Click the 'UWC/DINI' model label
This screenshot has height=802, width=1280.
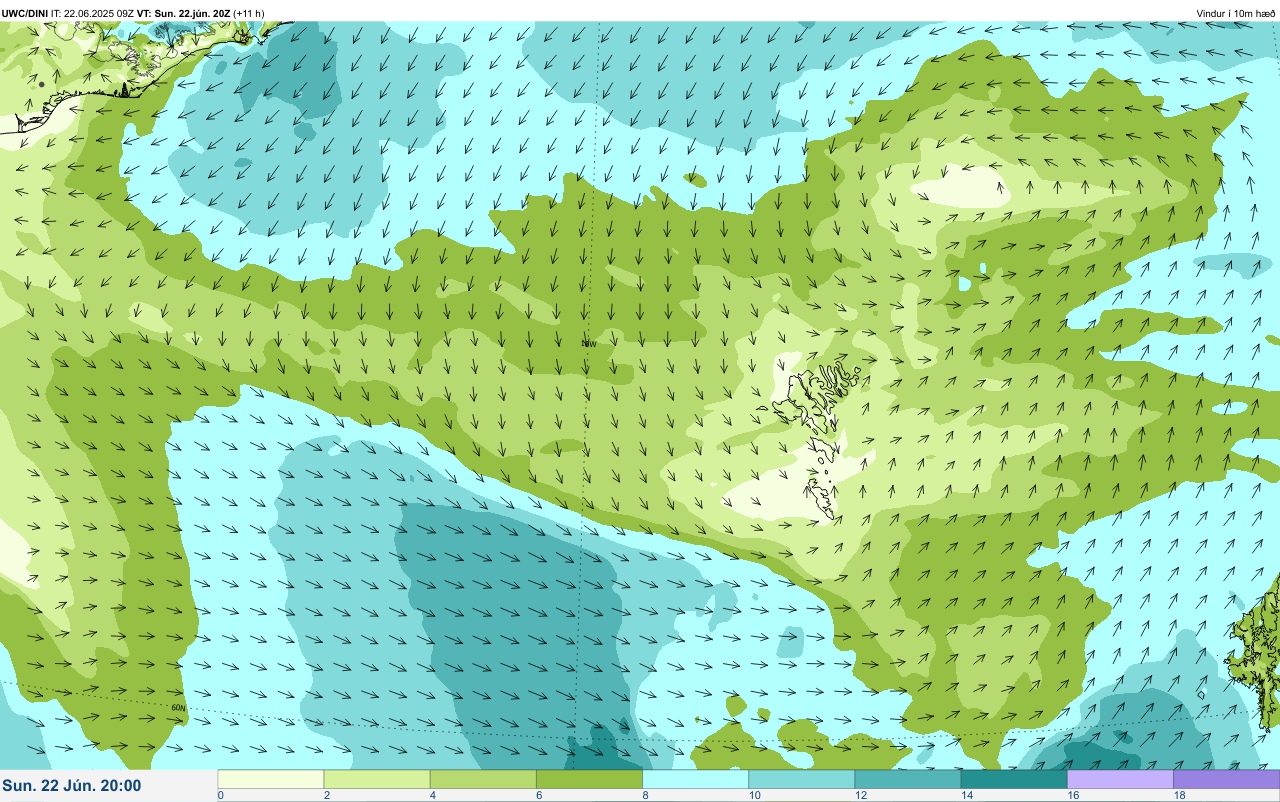[x=25, y=14]
